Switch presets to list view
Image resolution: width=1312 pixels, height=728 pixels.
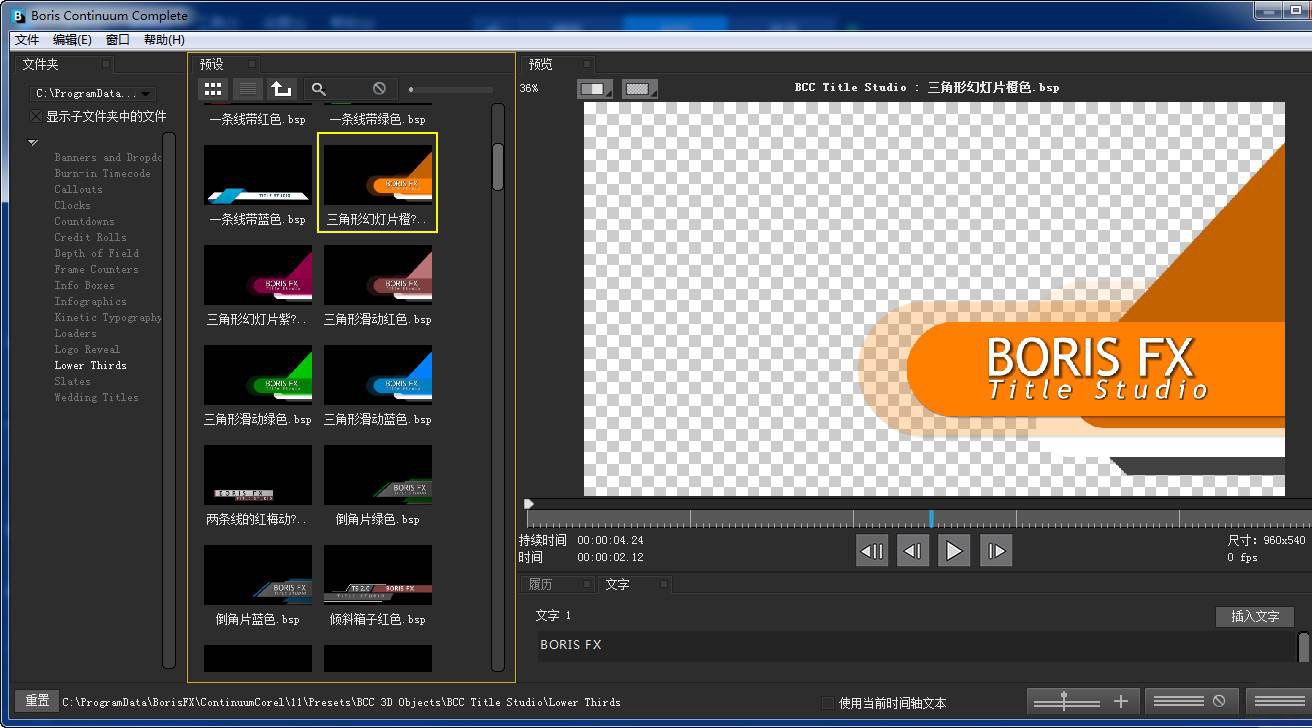coord(247,89)
